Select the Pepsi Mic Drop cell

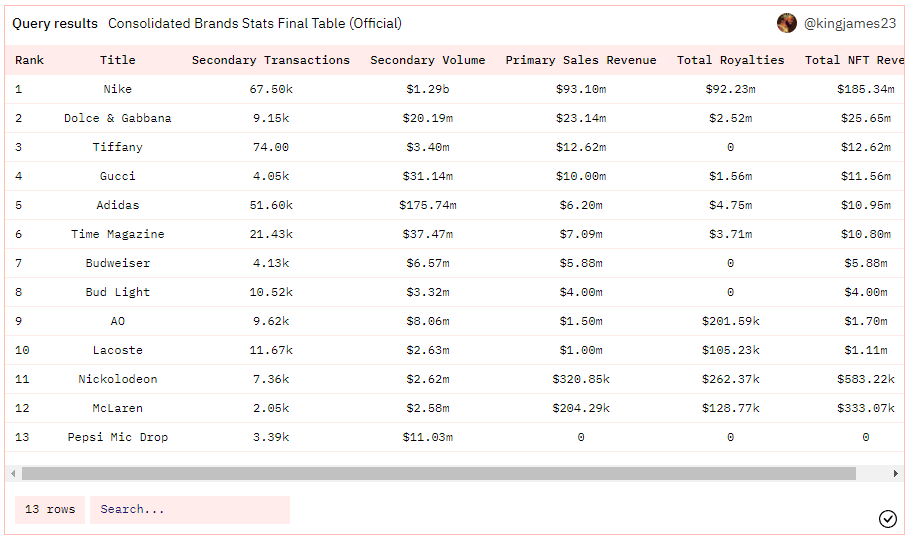click(117, 437)
